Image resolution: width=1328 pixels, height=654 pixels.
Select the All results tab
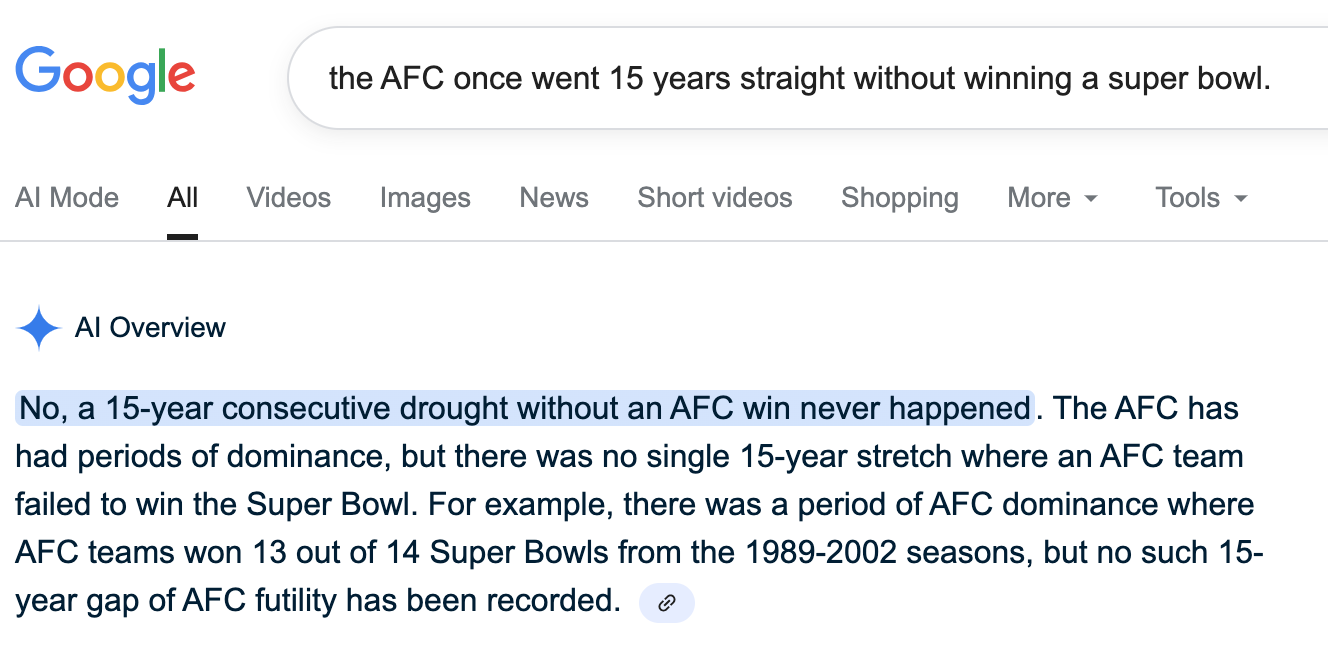click(x=183, y=198)
